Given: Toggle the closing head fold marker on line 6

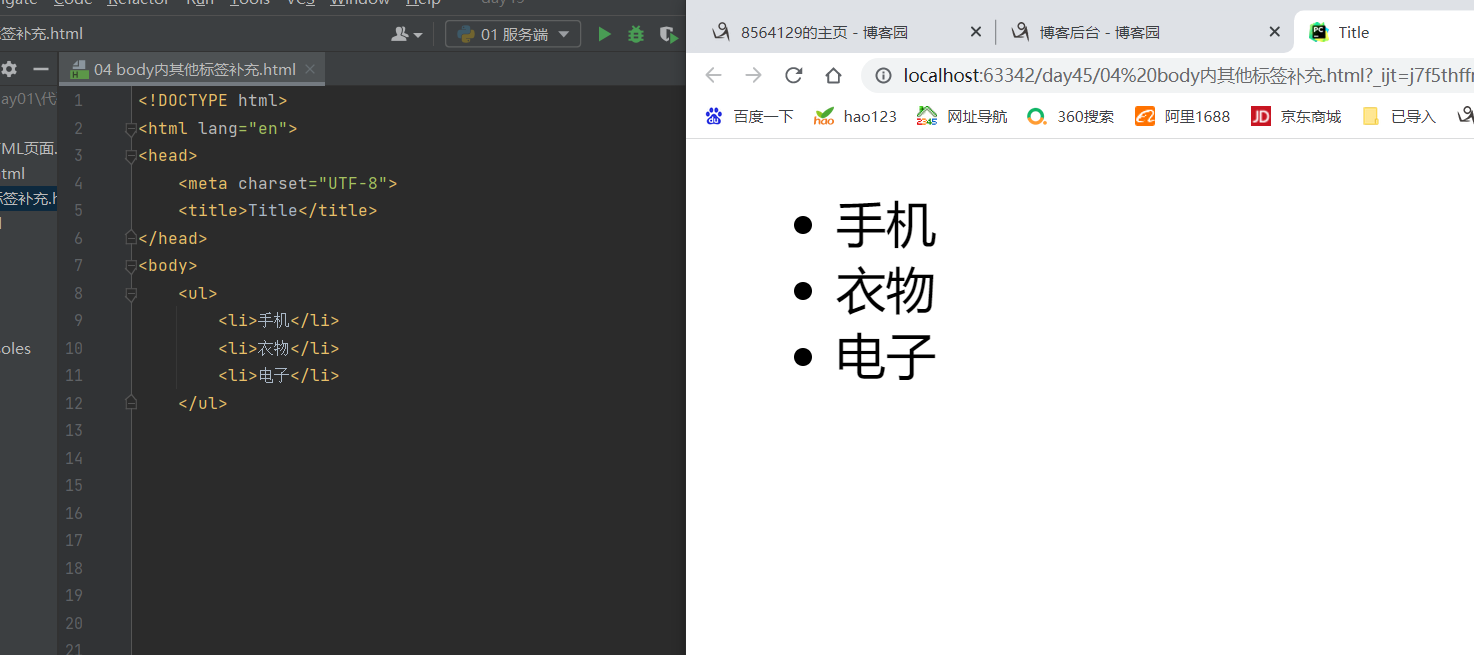Looking at the screenshot, I should [x=131, y=238].
